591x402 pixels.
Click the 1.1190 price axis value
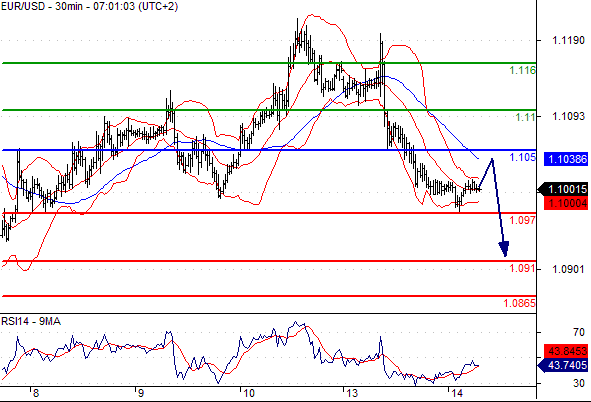568,40
